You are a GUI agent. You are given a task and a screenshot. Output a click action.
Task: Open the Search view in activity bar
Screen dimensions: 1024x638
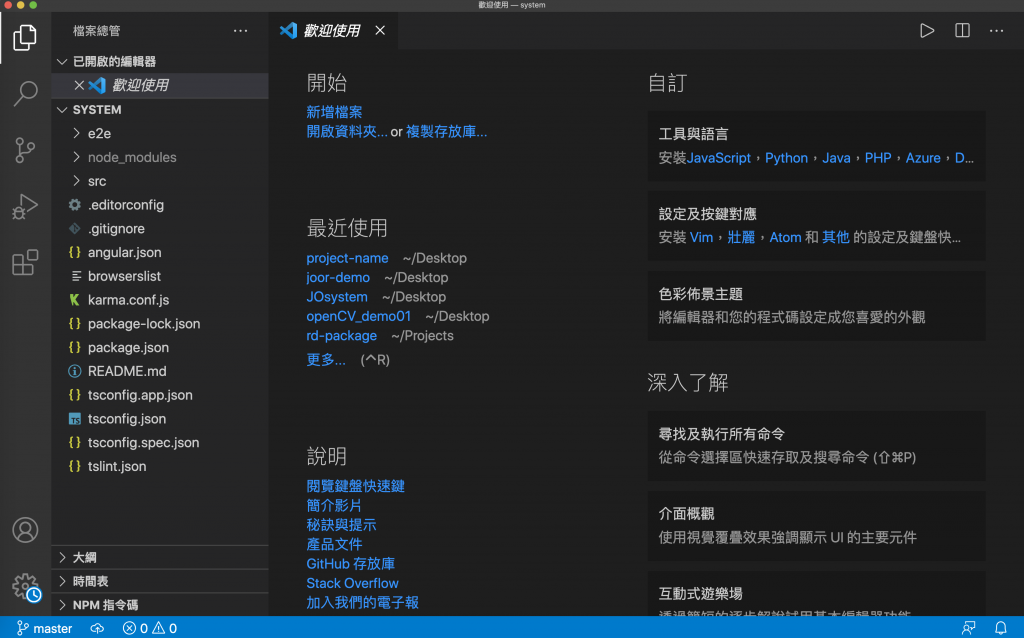[x=25, y=93]
